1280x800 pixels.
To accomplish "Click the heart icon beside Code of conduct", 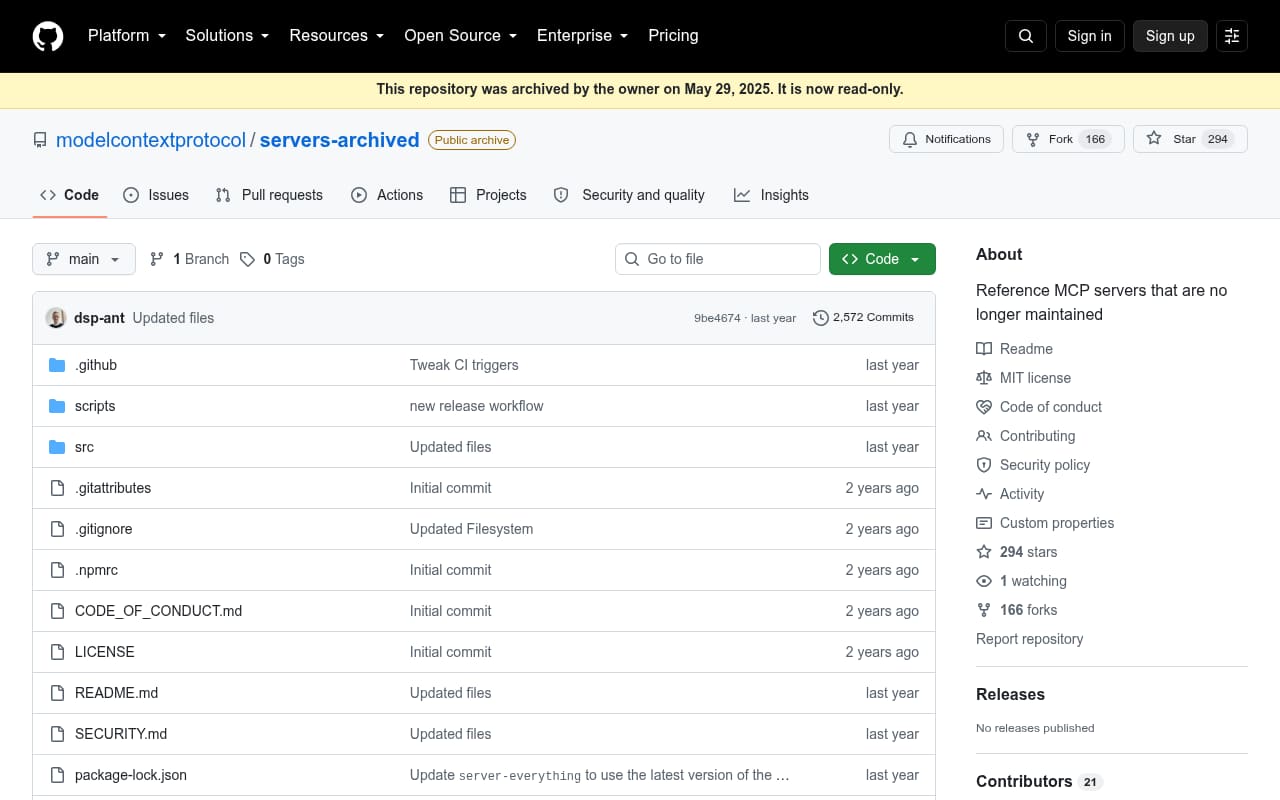I will coord(984,407).
